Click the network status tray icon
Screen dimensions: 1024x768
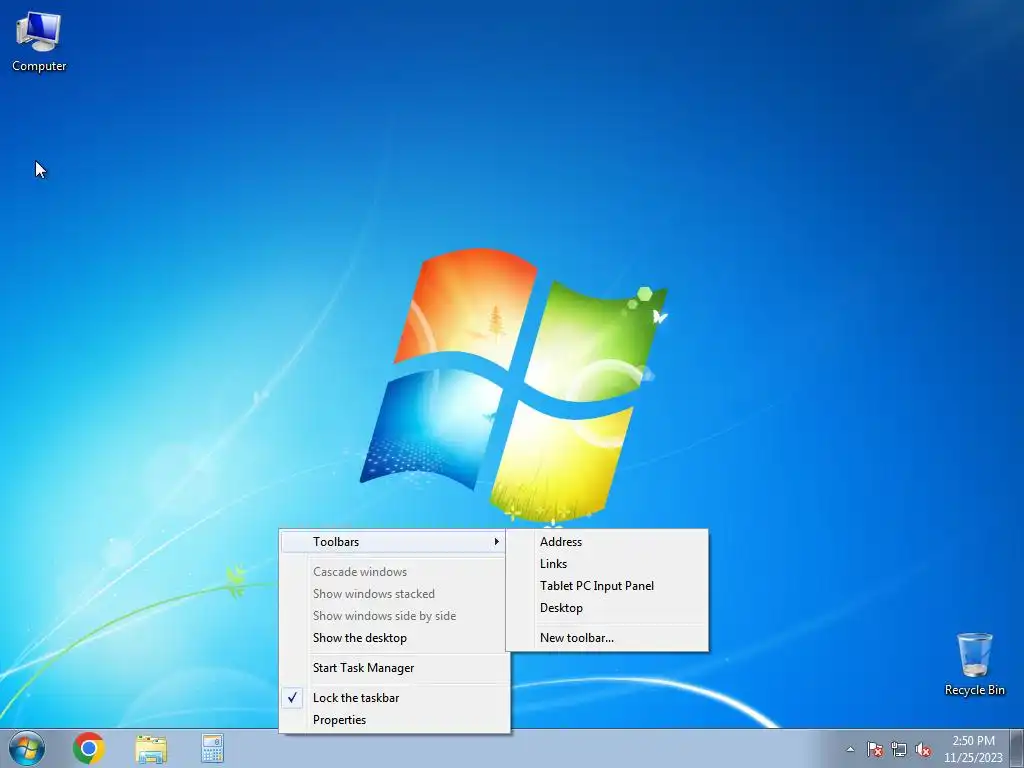click(x=899, y=749)
